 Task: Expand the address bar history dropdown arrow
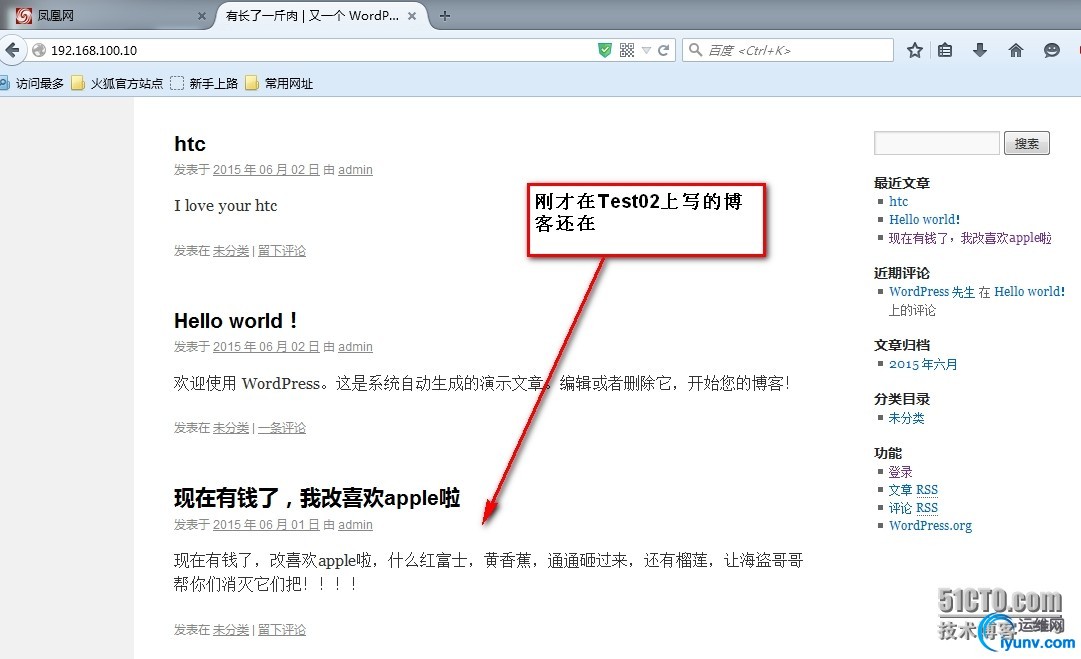click(x=647, y=50)
